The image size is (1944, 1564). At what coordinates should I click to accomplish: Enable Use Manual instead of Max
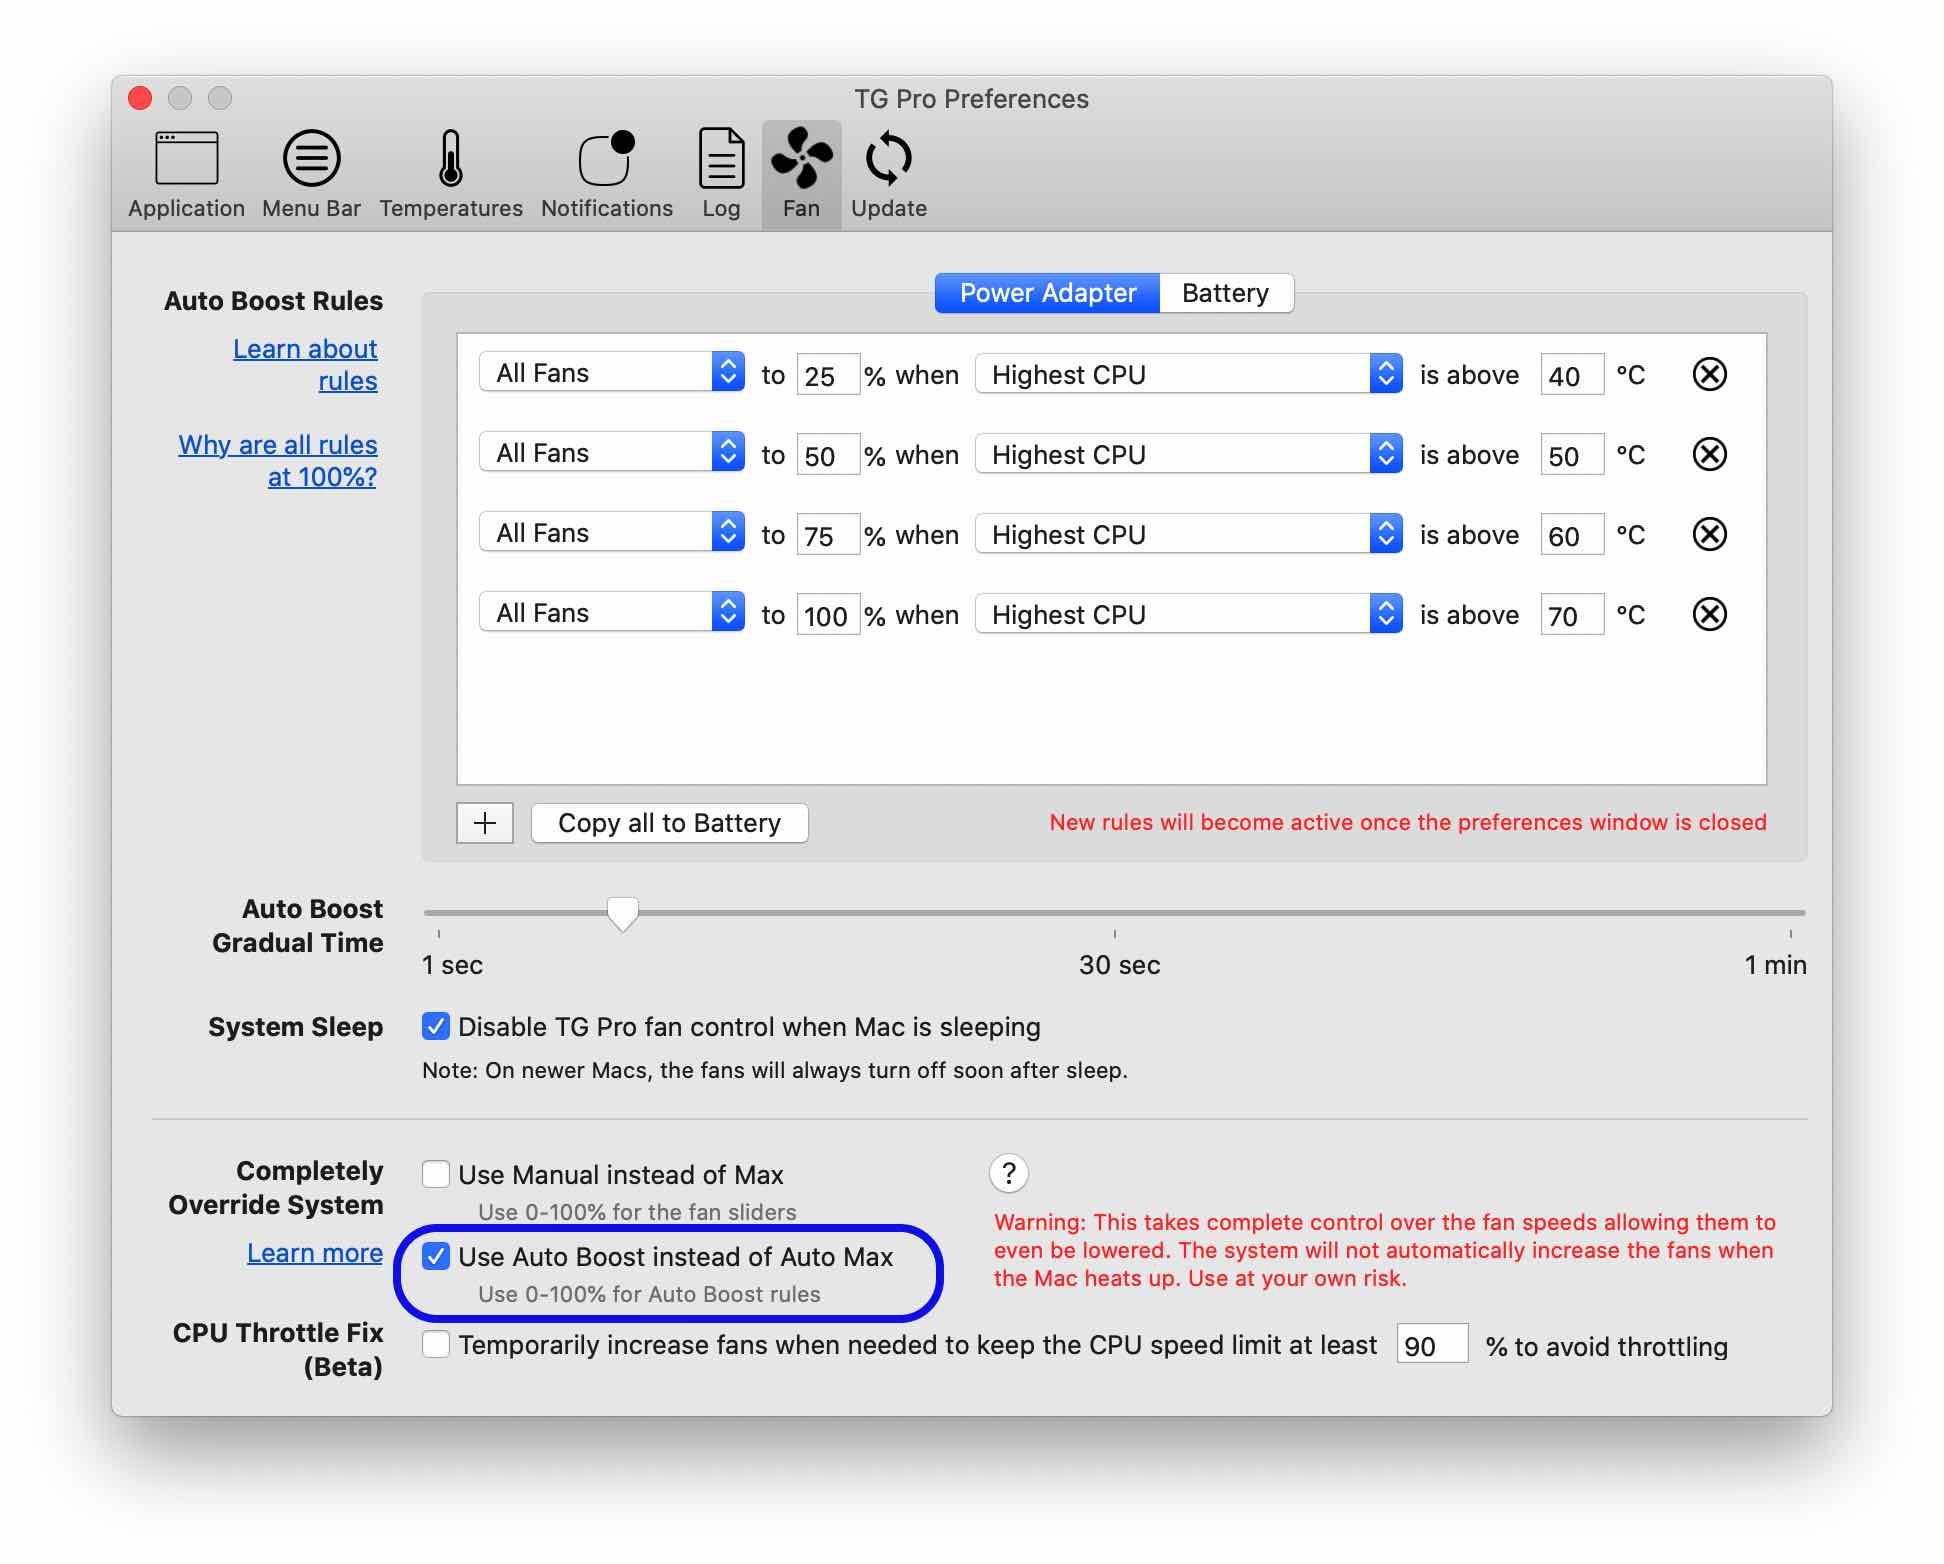click(436, 1174)
